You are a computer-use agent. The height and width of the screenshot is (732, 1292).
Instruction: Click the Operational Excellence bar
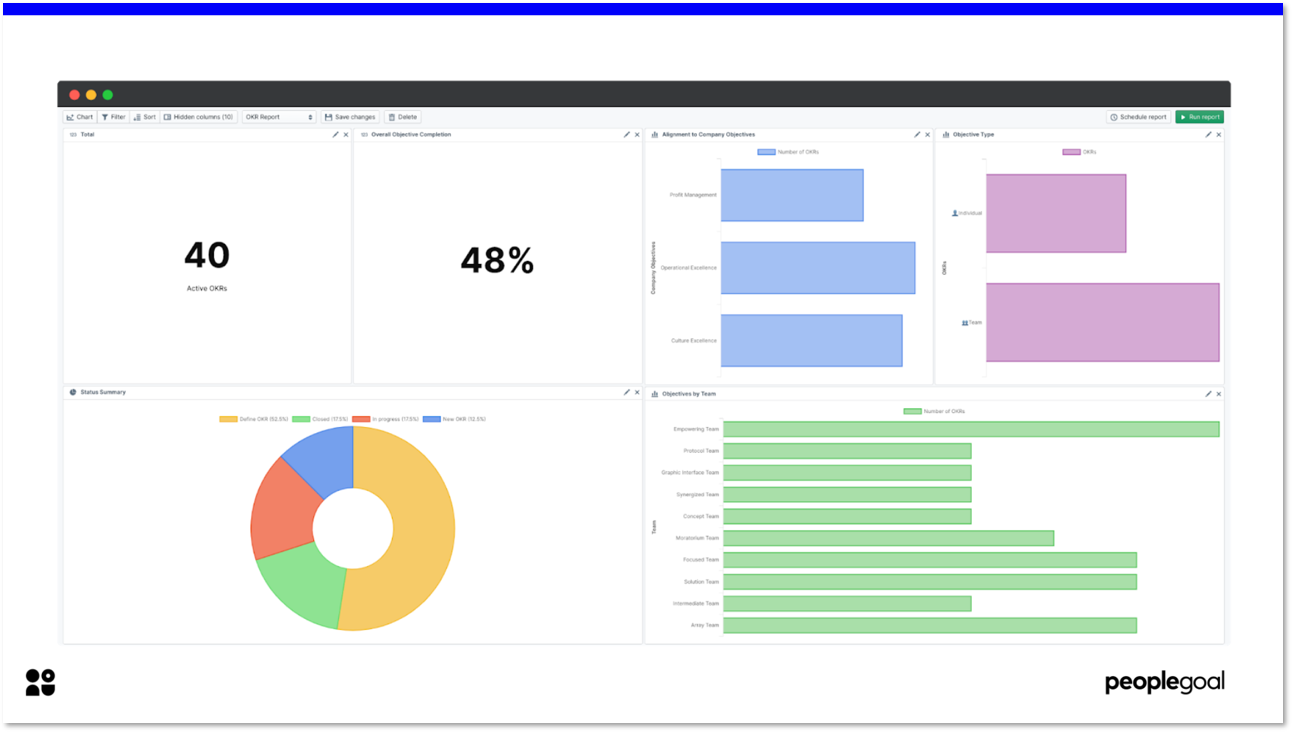coord(818,268)
